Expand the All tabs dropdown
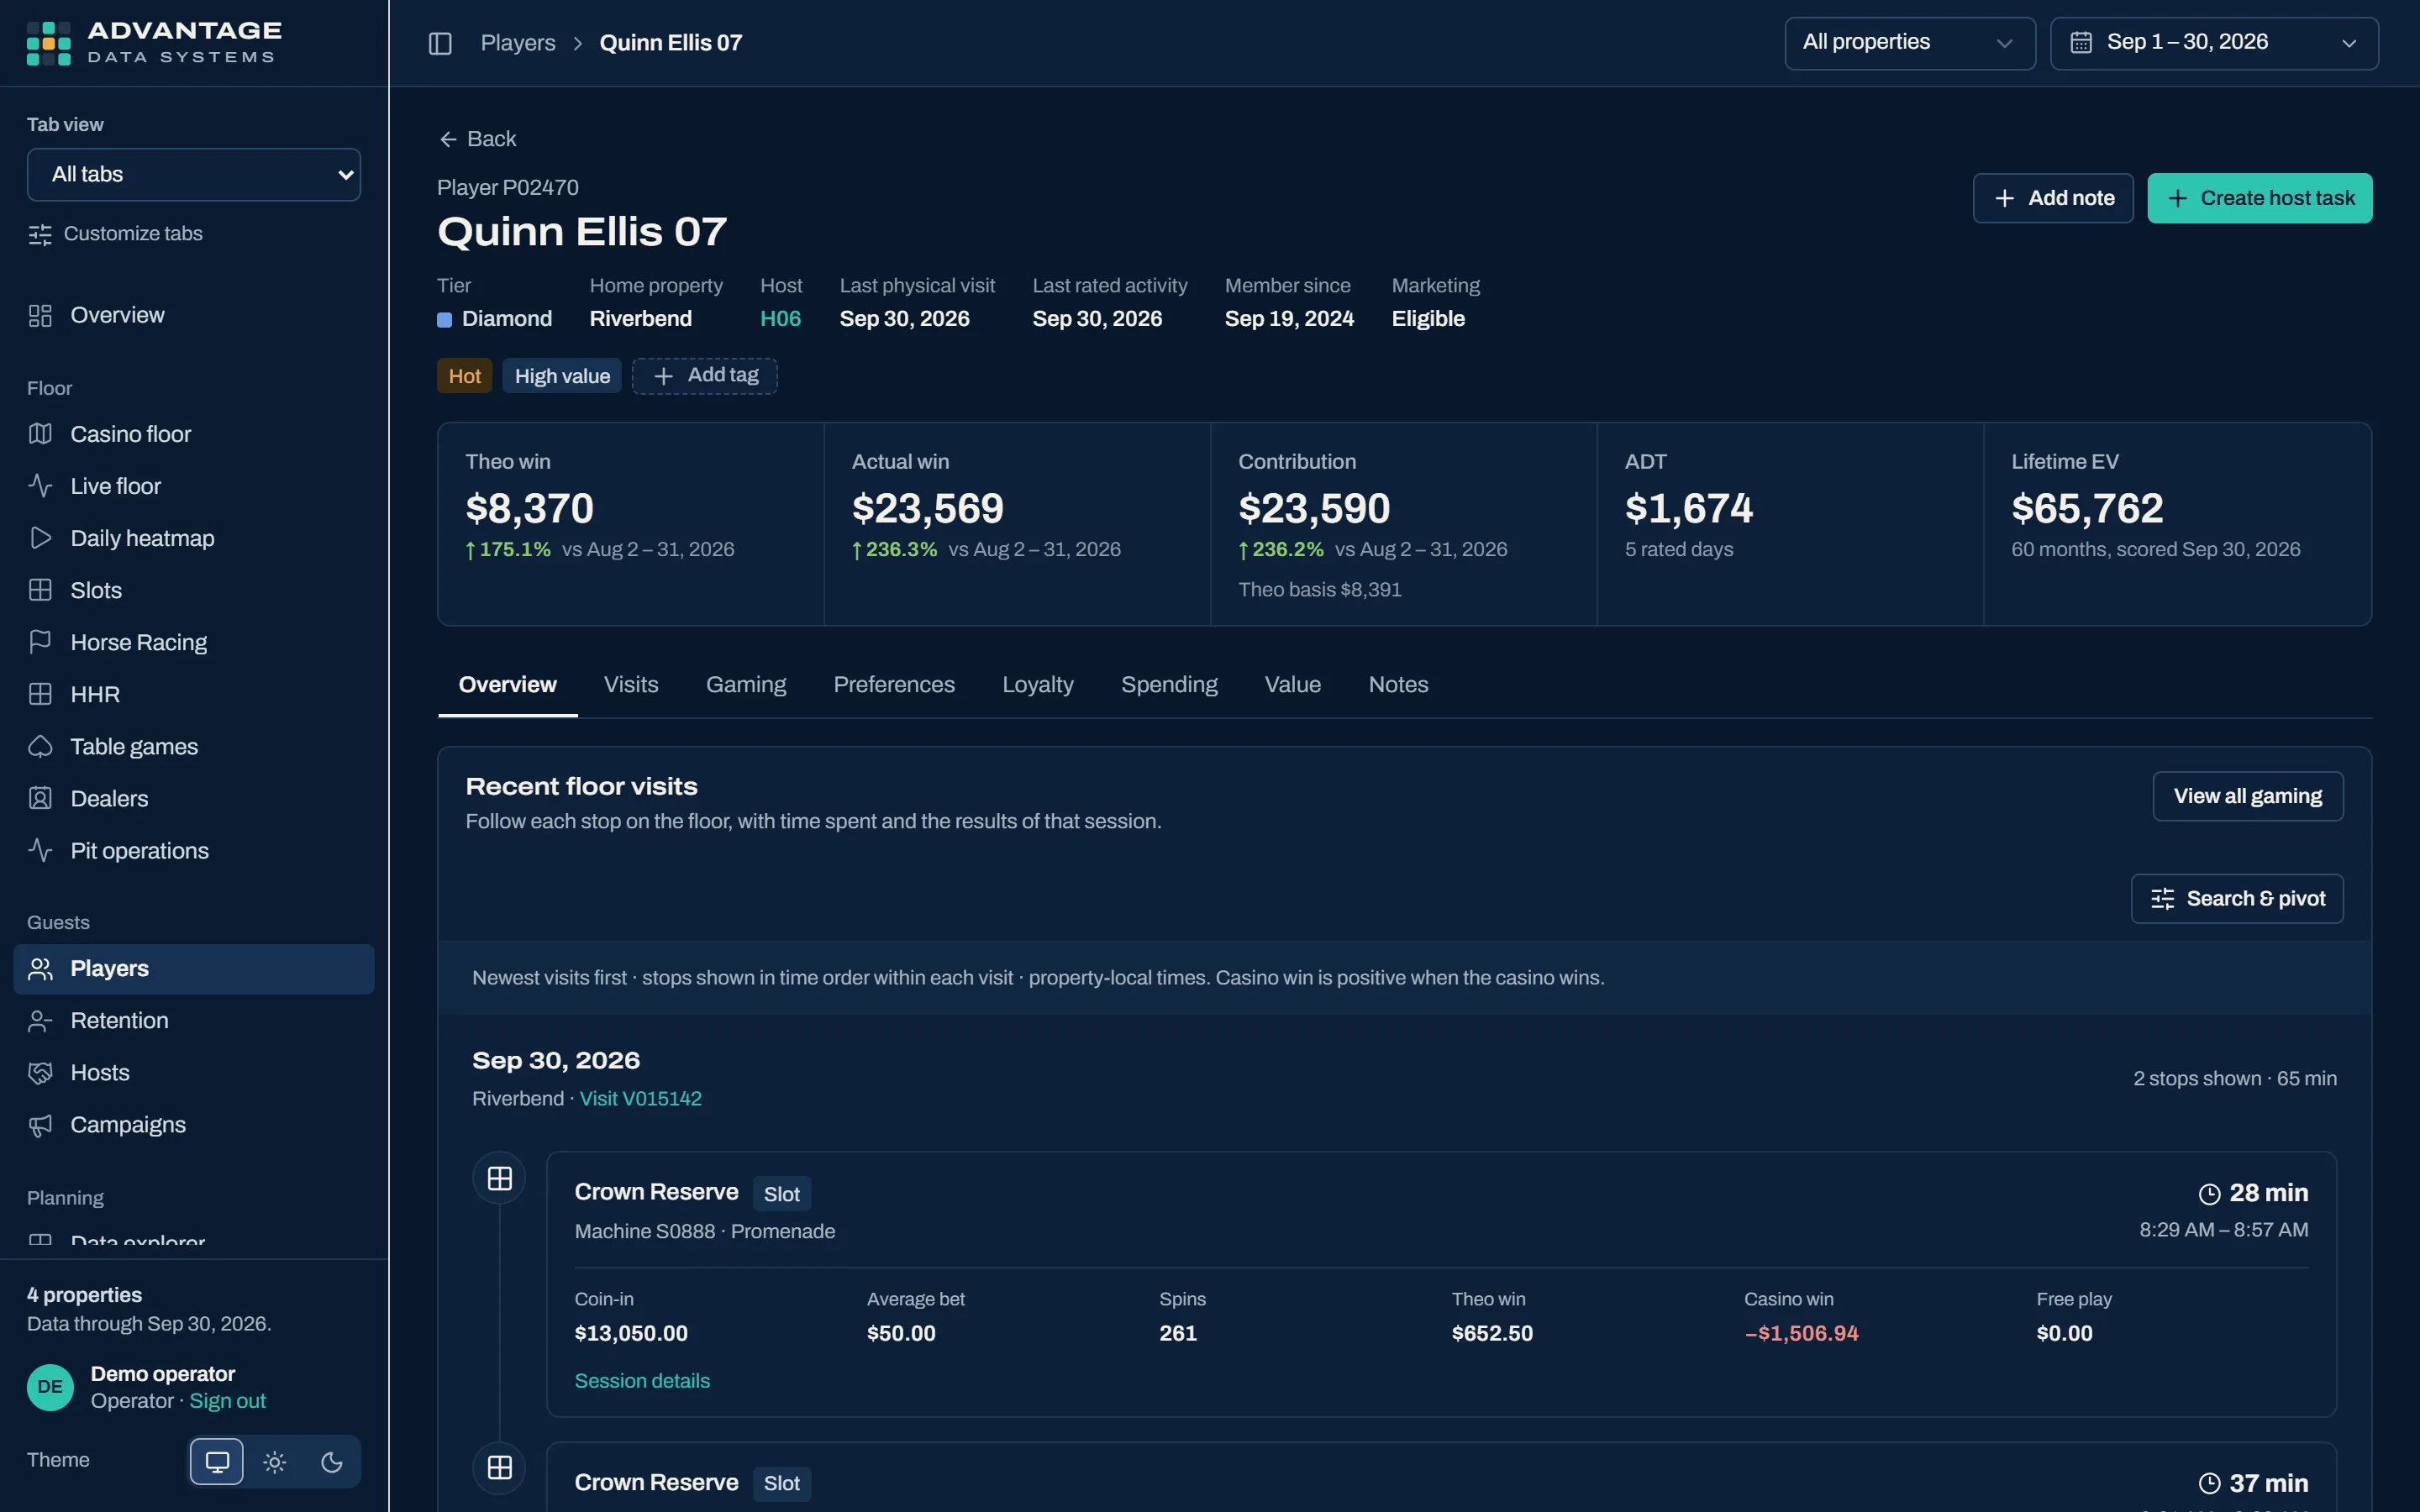Image resolution: width=2420 pixels, height=1512 pixels. point(194,175)
